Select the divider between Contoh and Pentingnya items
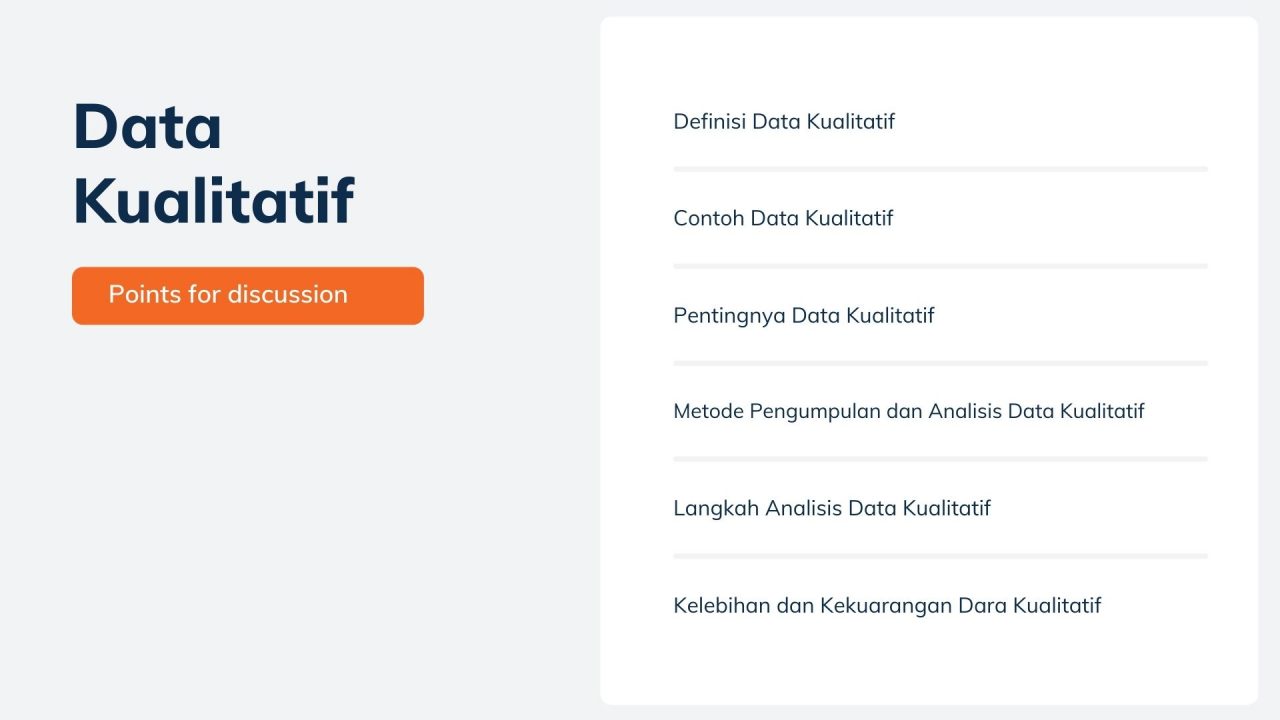Viewport: 1280px width, 720px height. (x=940, y=266)
